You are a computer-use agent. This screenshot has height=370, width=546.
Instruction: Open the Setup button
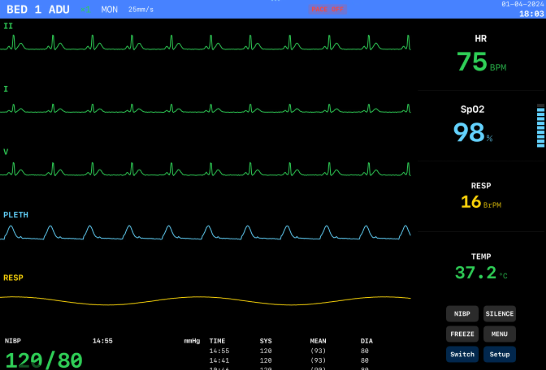pos(499,354)
